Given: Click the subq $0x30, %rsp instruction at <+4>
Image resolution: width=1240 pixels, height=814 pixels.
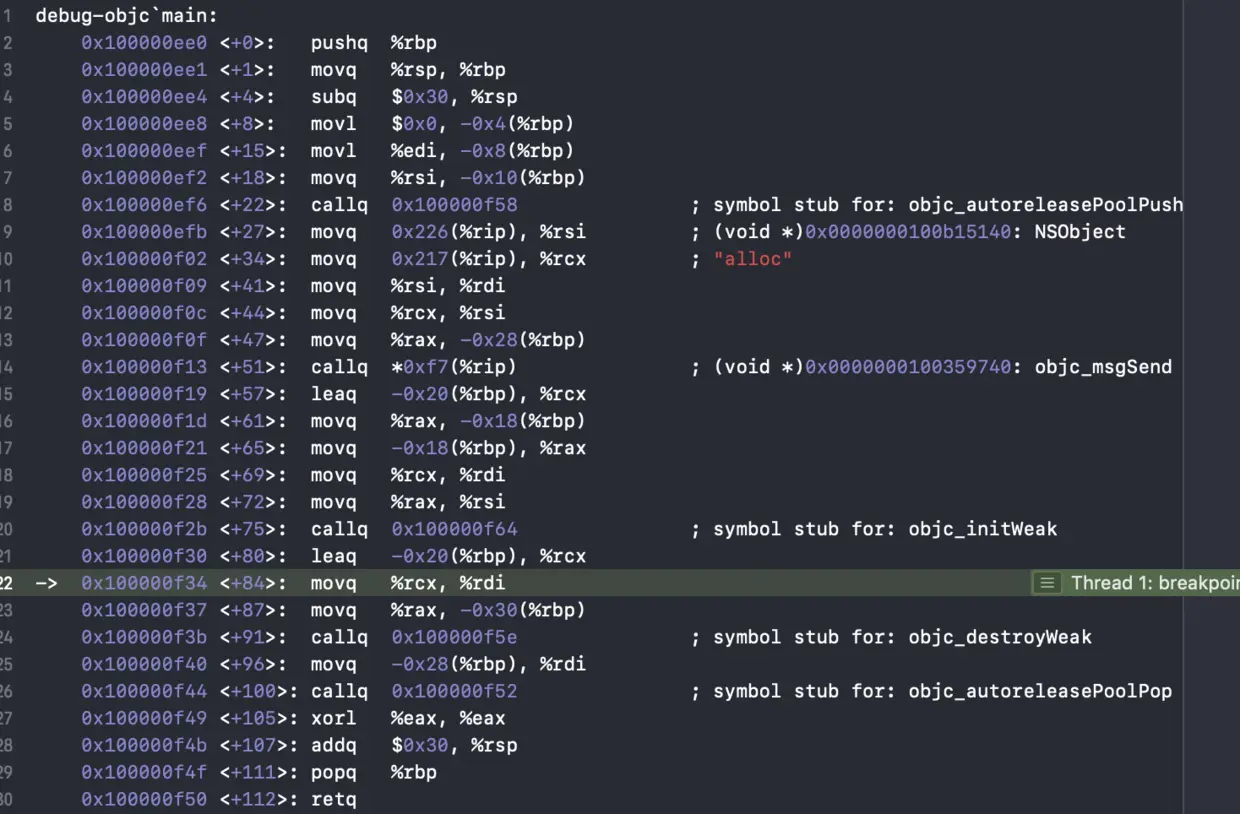Looking at the screenshot, I should [414, 97].
